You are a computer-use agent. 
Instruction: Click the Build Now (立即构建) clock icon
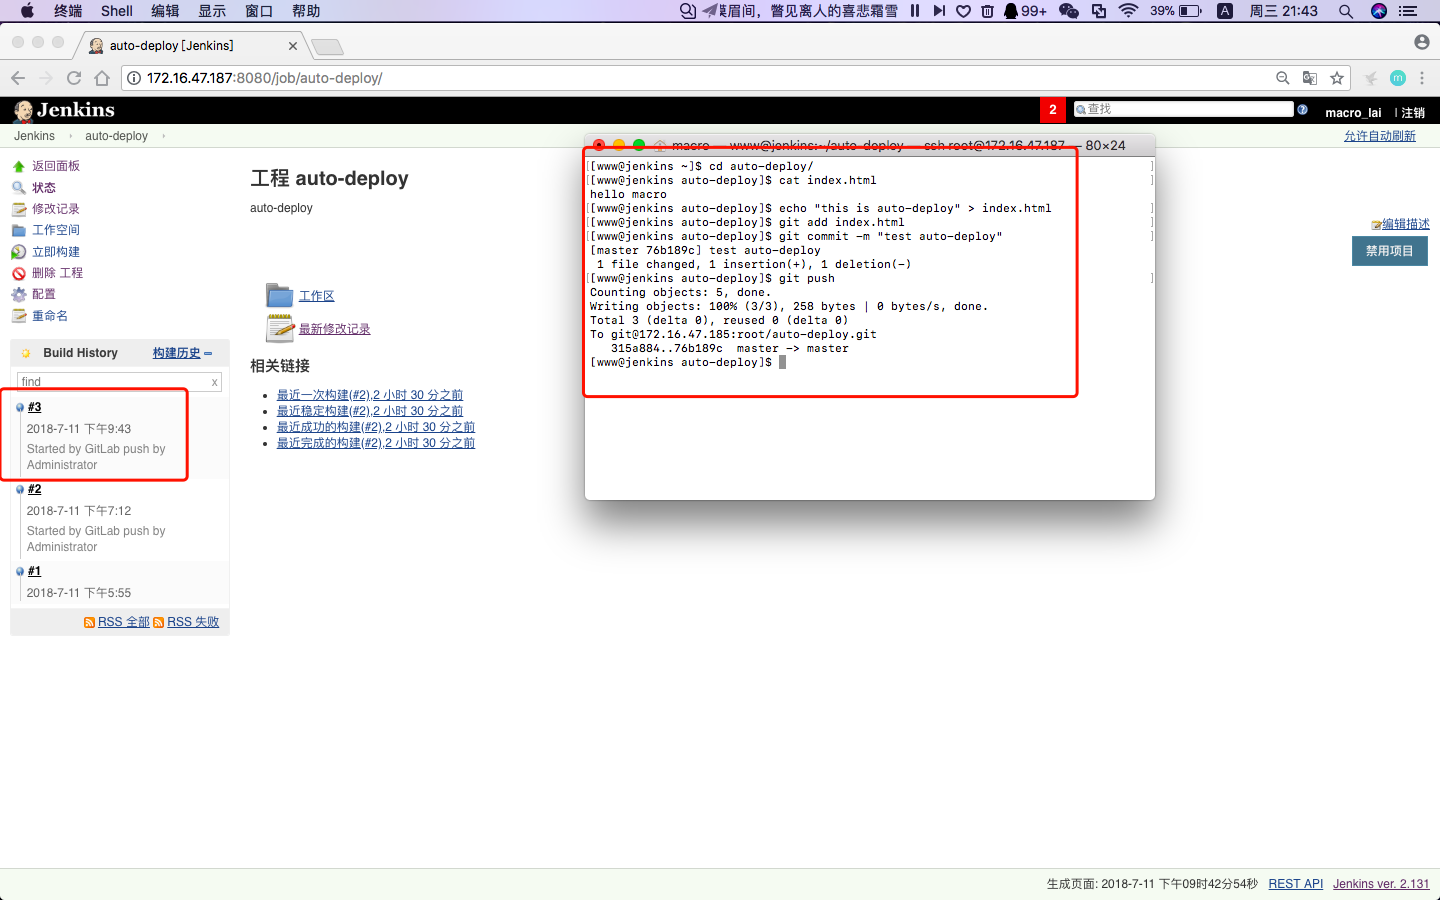tap(18, 252)
